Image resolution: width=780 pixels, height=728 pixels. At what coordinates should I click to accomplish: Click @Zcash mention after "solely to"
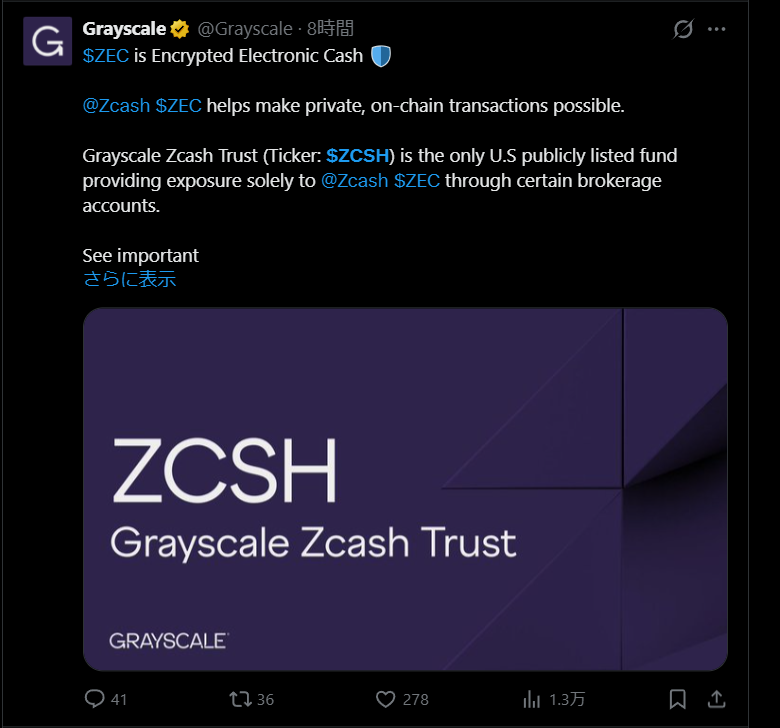355,181
